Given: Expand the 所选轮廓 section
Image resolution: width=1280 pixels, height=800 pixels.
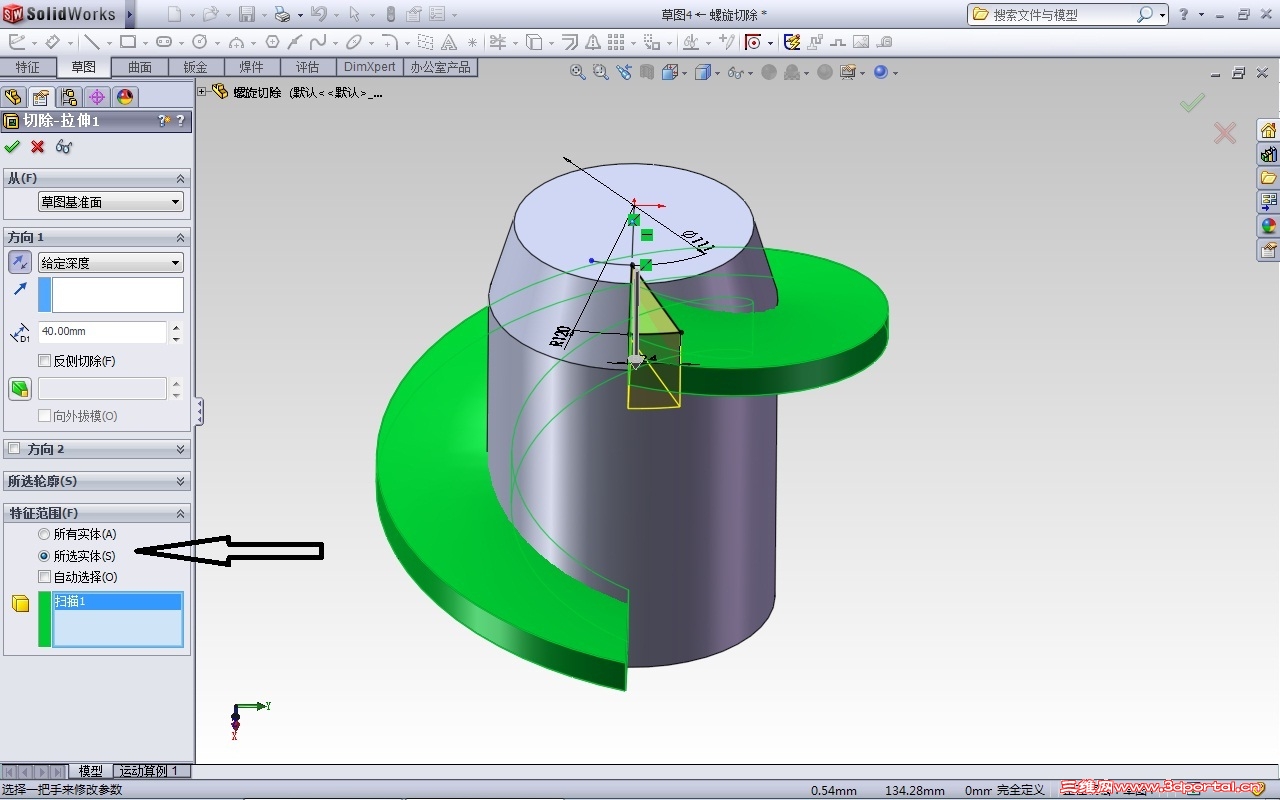Looking at the screenshot, I should 181,481.
